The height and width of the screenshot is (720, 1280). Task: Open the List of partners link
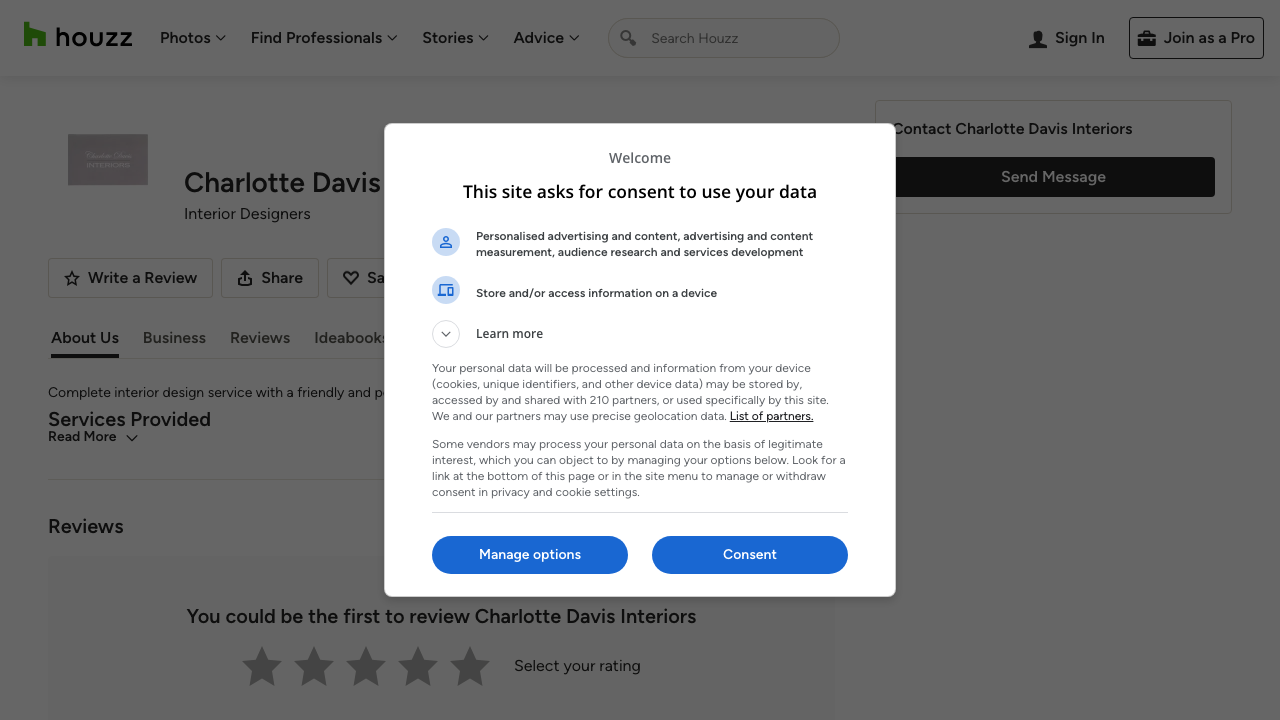tap(771, 416)
